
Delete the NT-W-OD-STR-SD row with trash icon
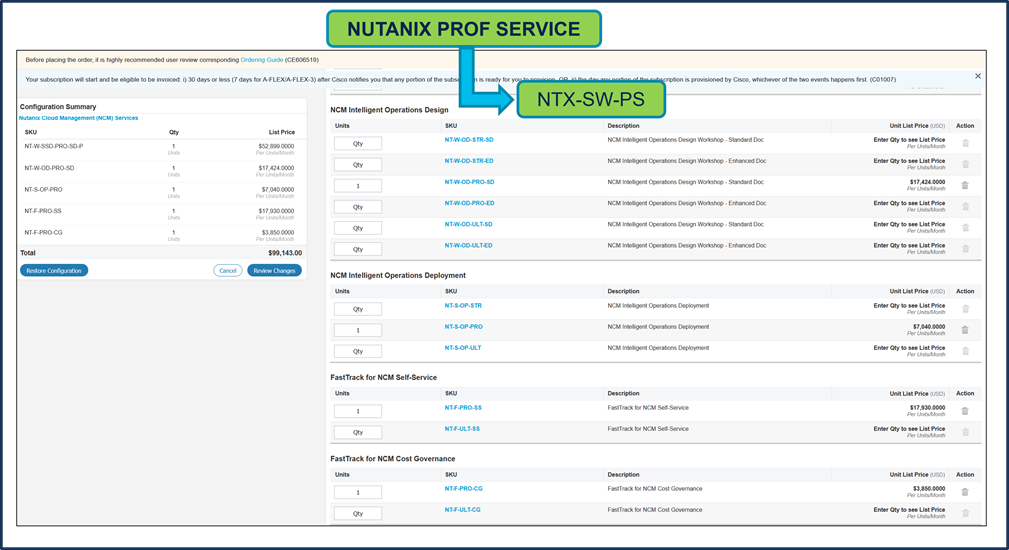(965, 143)
